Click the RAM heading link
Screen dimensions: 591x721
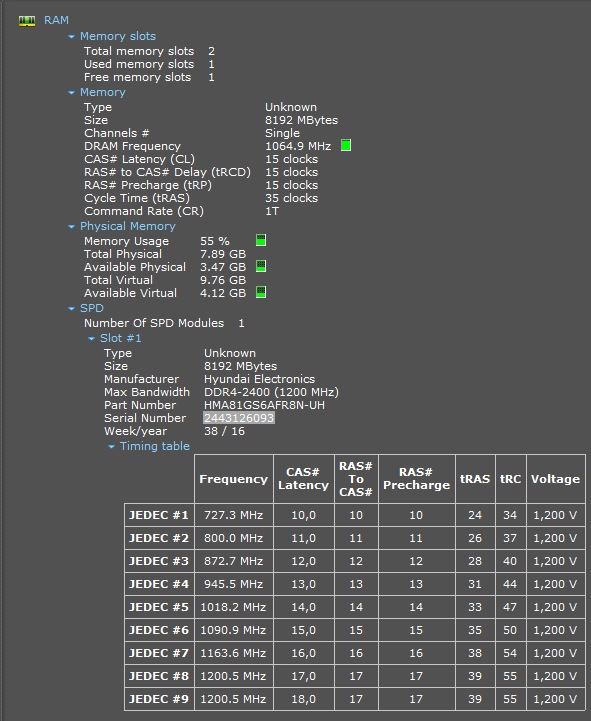pos(56,20)
